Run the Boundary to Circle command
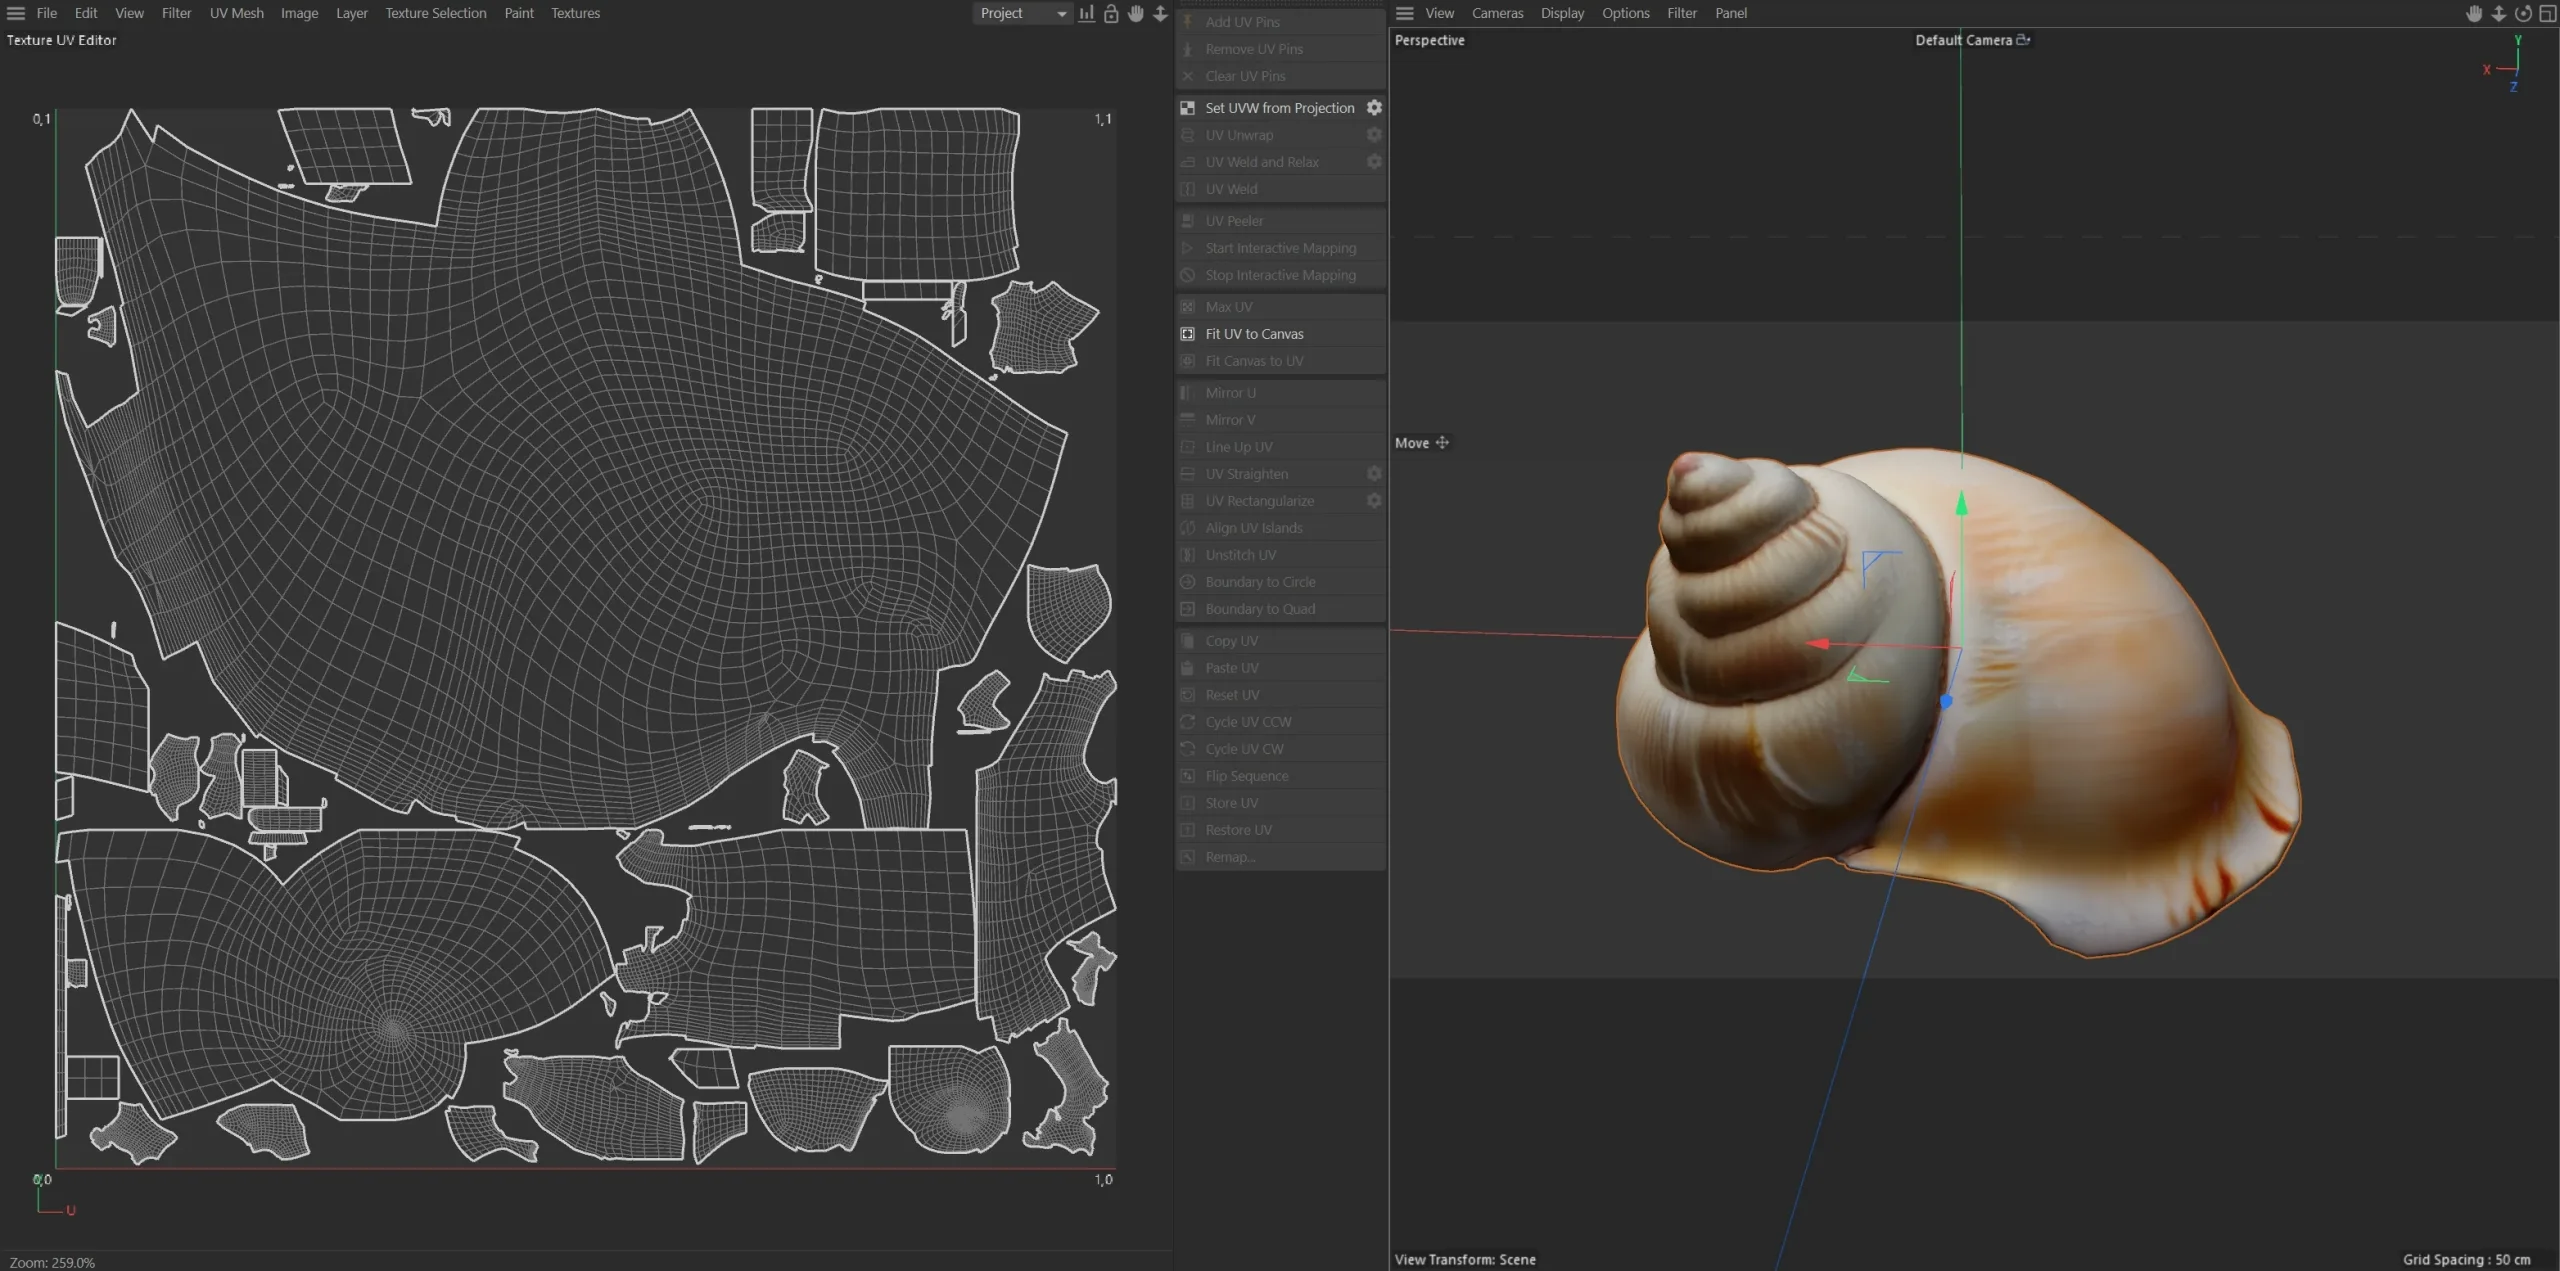 point(1259,582)
